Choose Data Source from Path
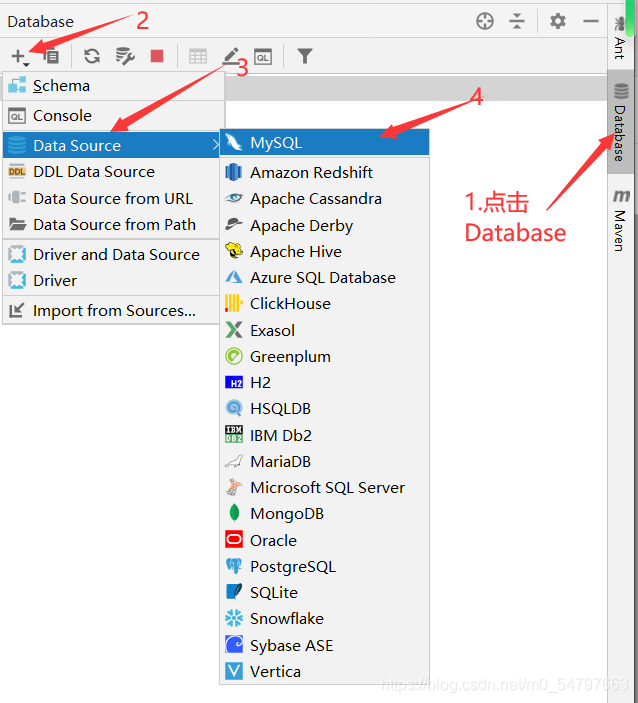Screen dimensions: 638x703 (111, 224)
